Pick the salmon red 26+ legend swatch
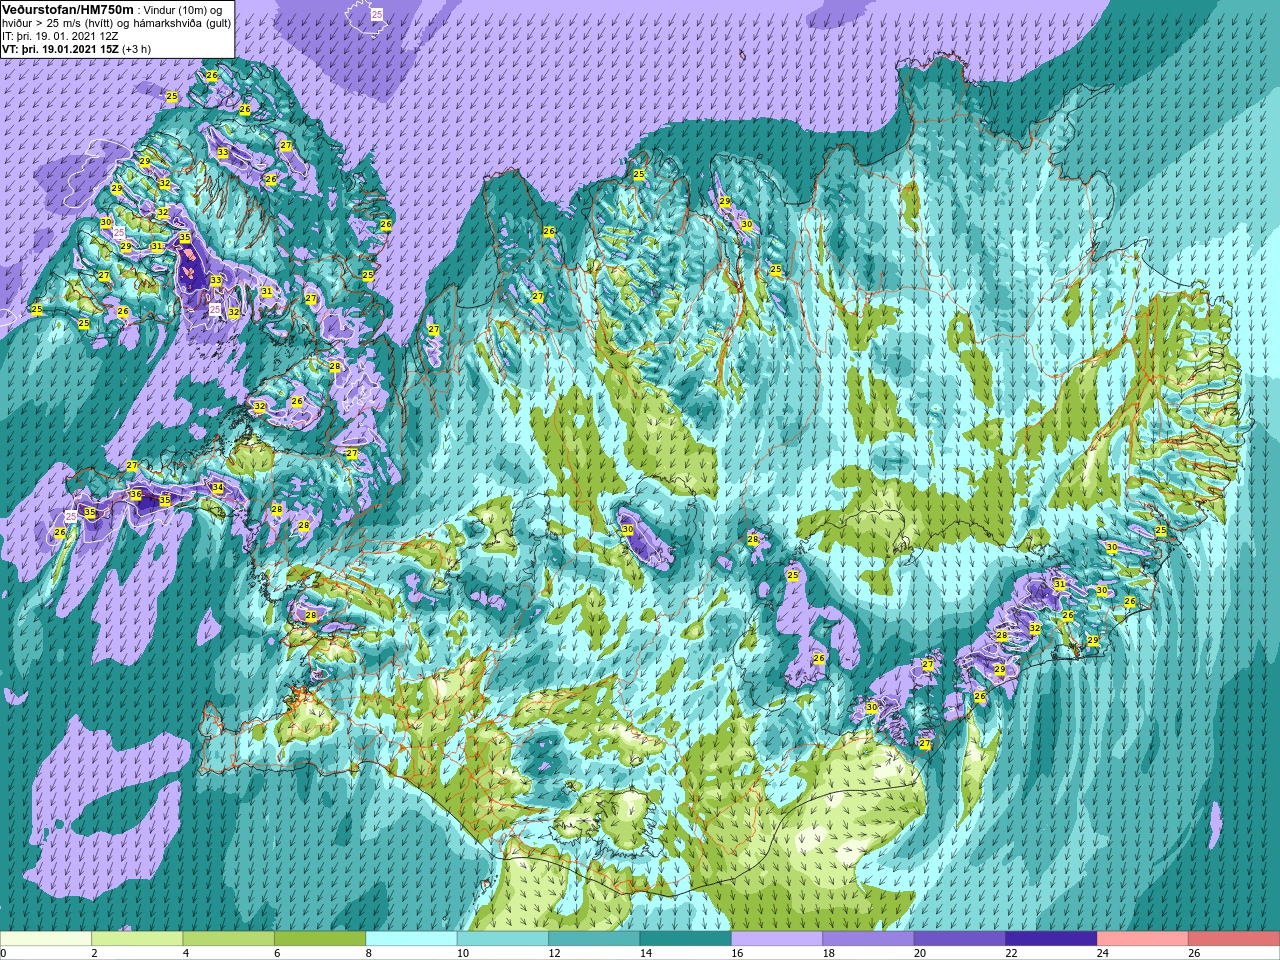Image resolution: width=1280 pixels, height=960 pixels. [1234, 939]
